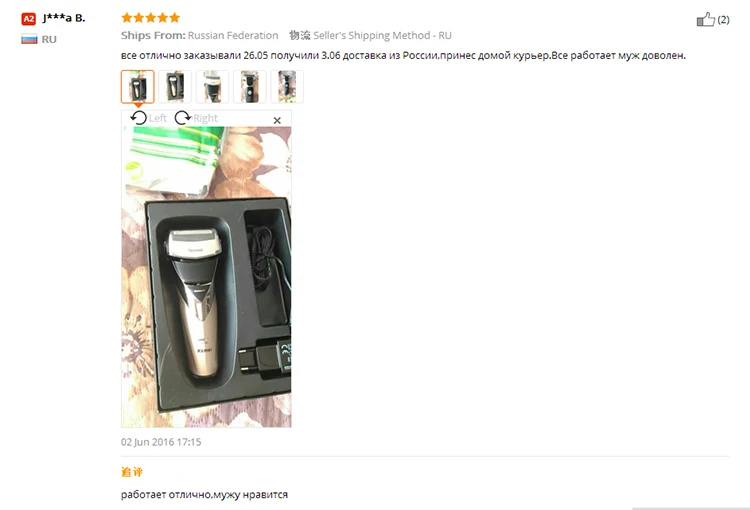
Task: Rotate the photo right using the icon
Action: [183, 118]
